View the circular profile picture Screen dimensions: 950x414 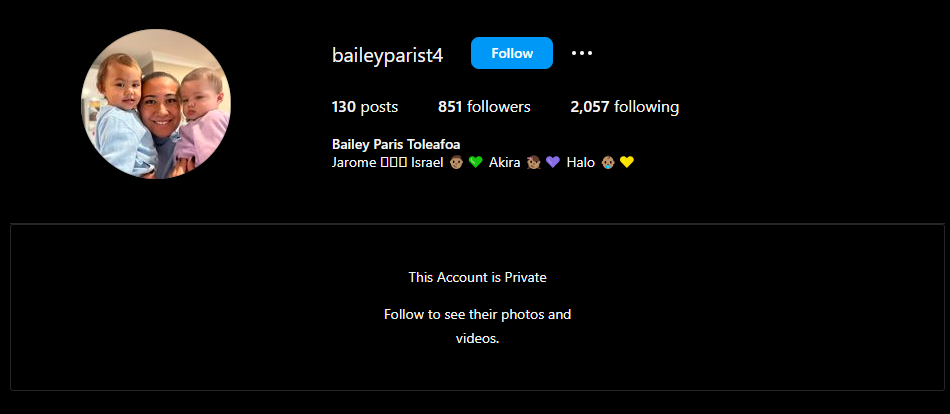156,104
